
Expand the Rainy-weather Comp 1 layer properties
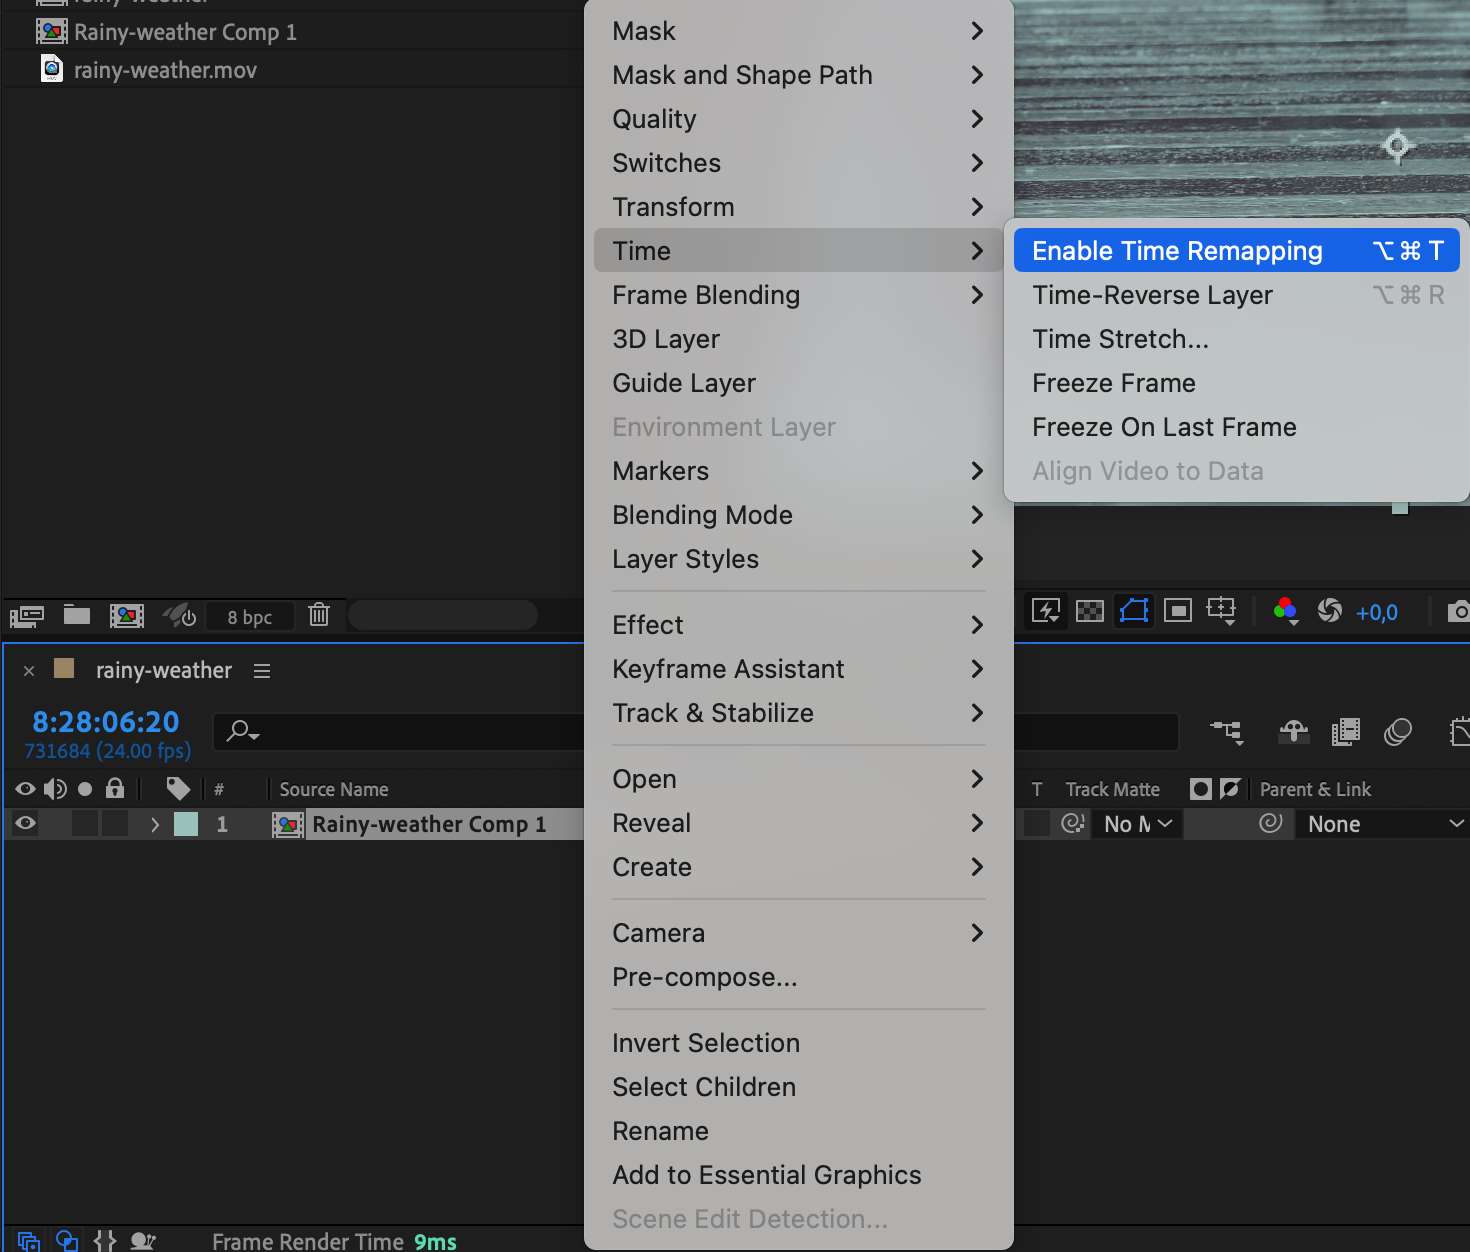tap(154, 824)
